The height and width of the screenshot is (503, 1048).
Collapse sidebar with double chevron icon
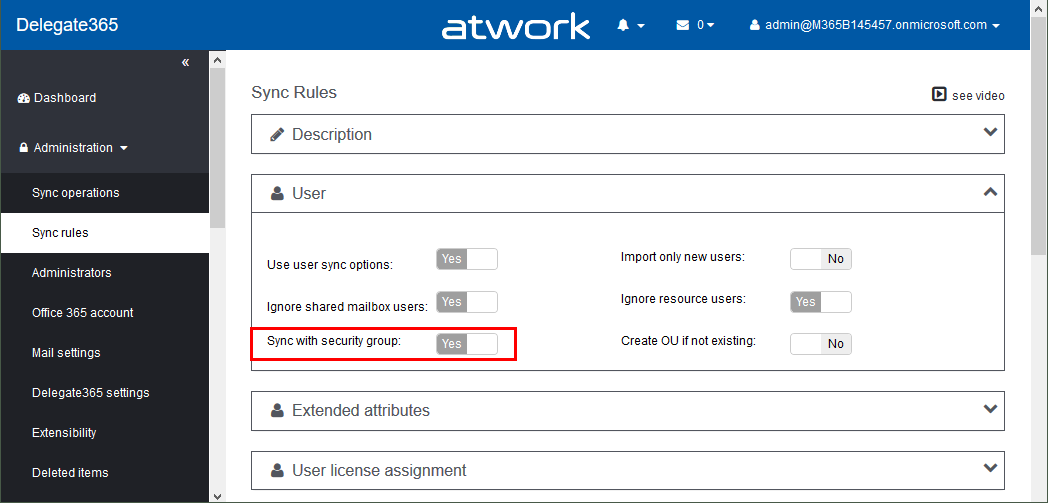[x=185, y=62]
